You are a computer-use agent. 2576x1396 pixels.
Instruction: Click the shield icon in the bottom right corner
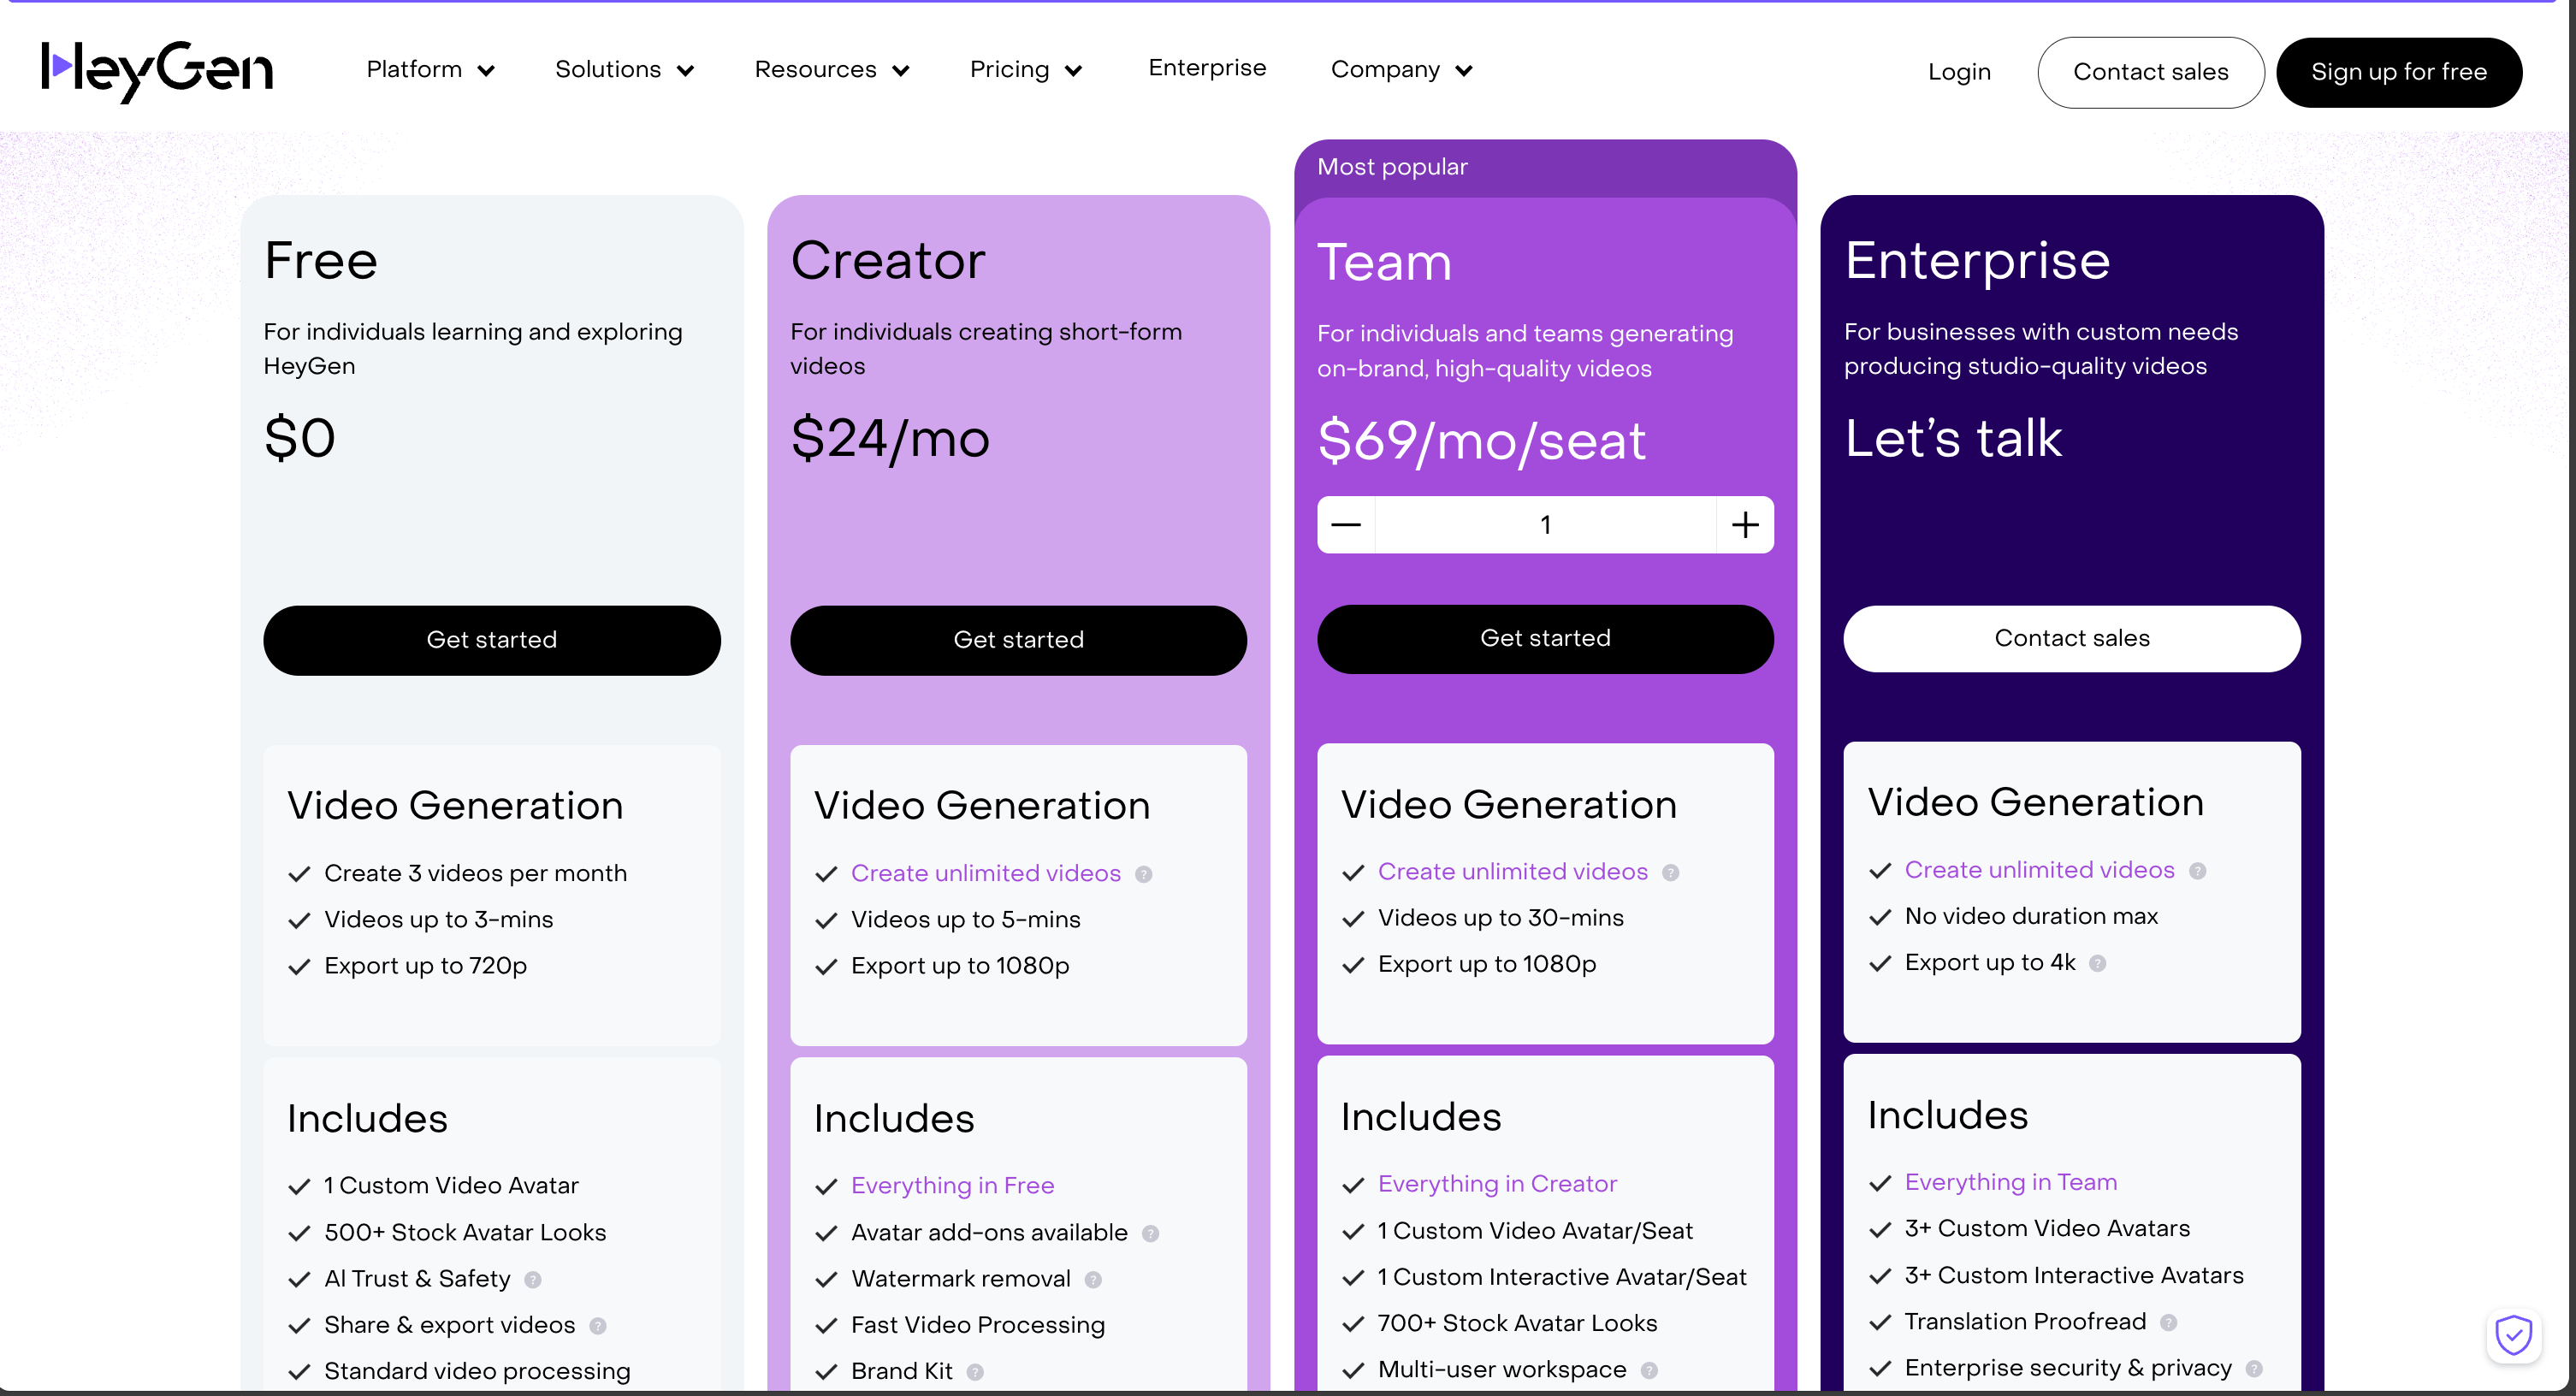tap(2514, 1334)
